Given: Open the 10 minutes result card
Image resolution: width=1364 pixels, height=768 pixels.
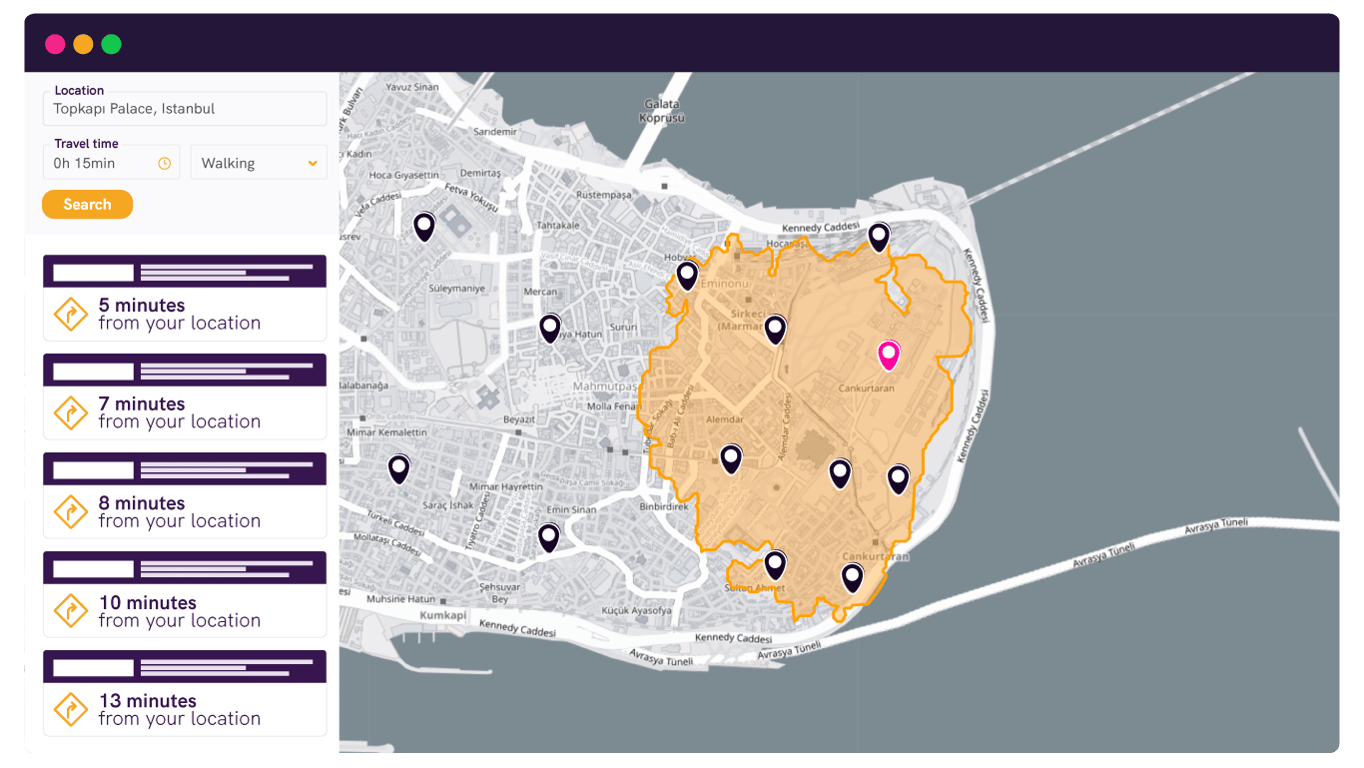Looking at the screenshot, I should pos(185,595).
